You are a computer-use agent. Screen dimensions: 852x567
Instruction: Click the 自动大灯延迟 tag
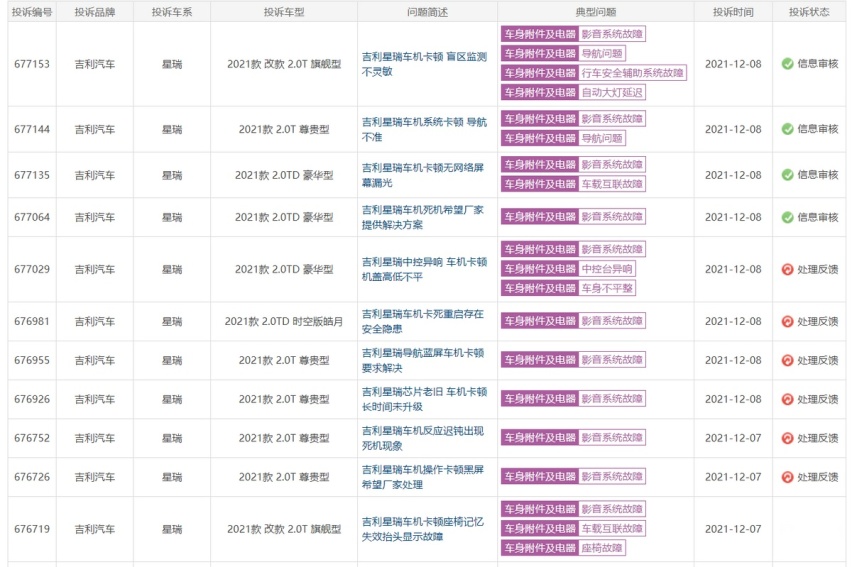[612, 92]
